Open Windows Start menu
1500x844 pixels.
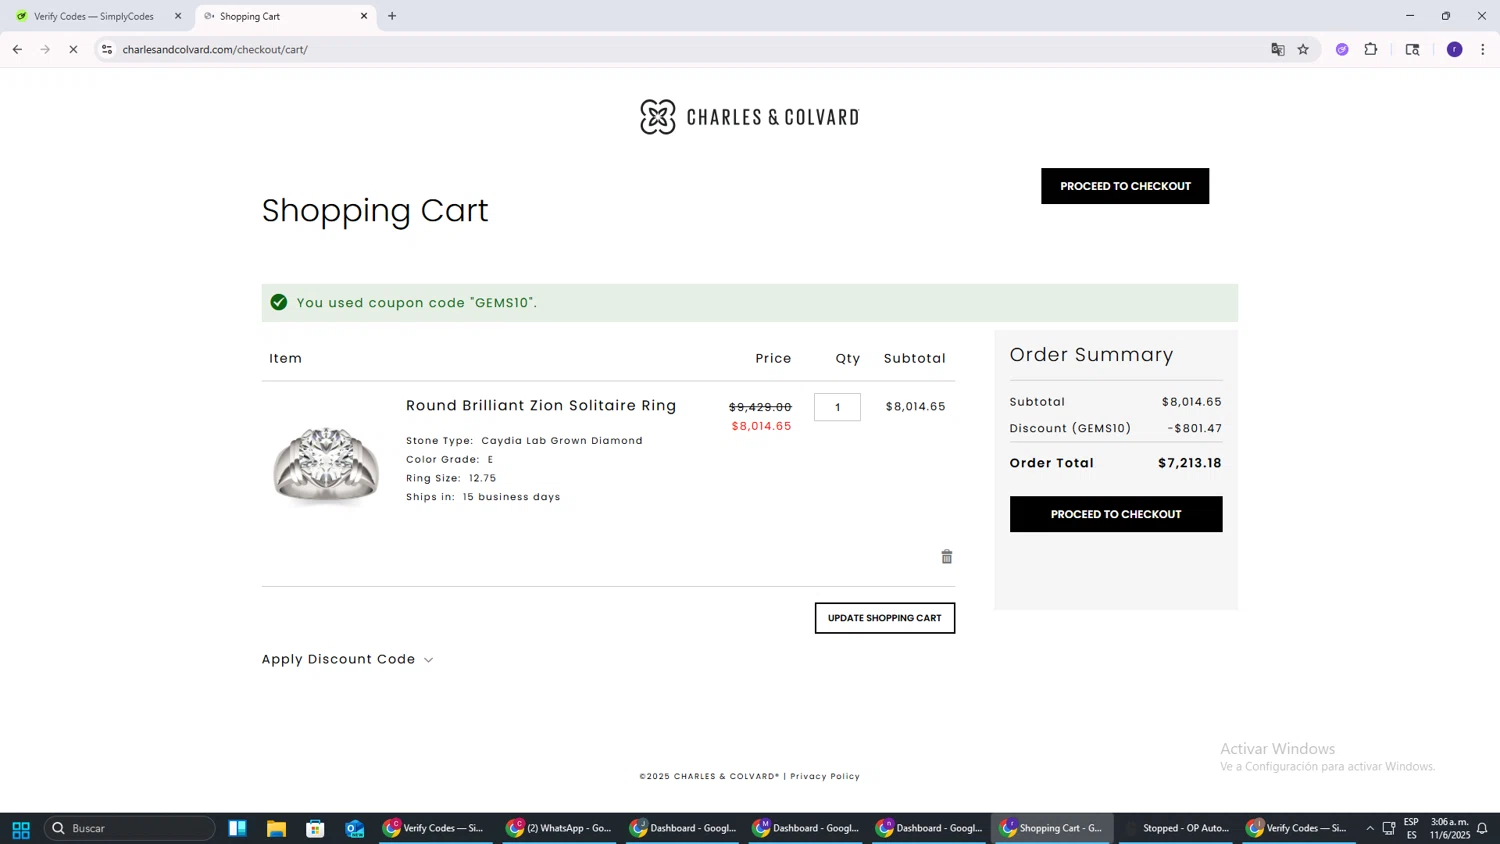click(21, 828)
